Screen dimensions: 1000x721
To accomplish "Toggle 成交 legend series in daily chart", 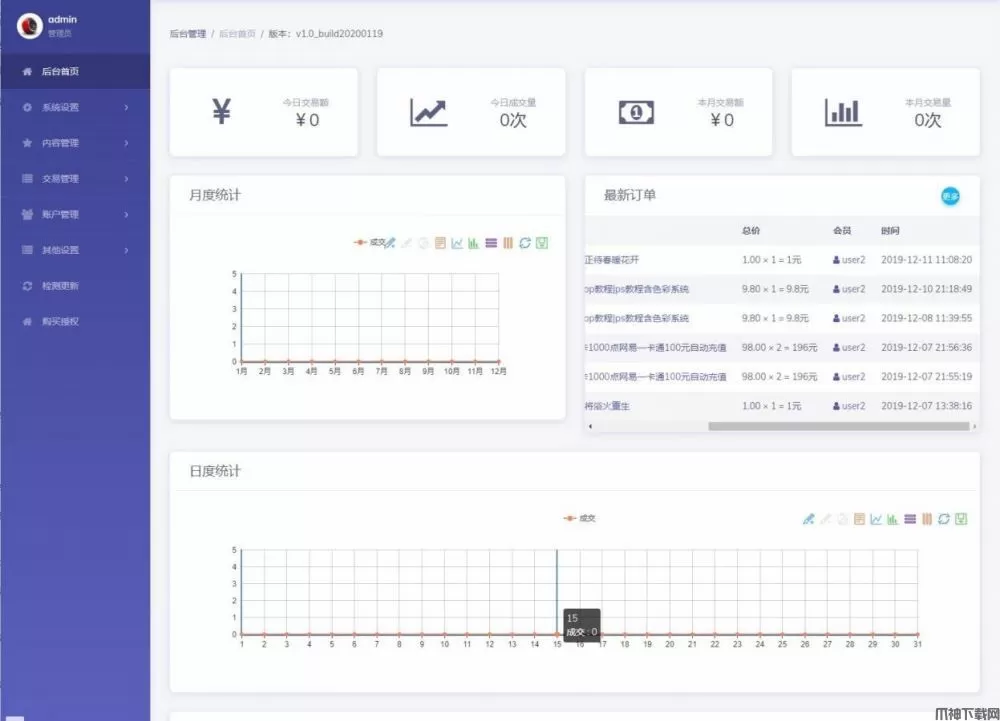I will pos(579,518).
